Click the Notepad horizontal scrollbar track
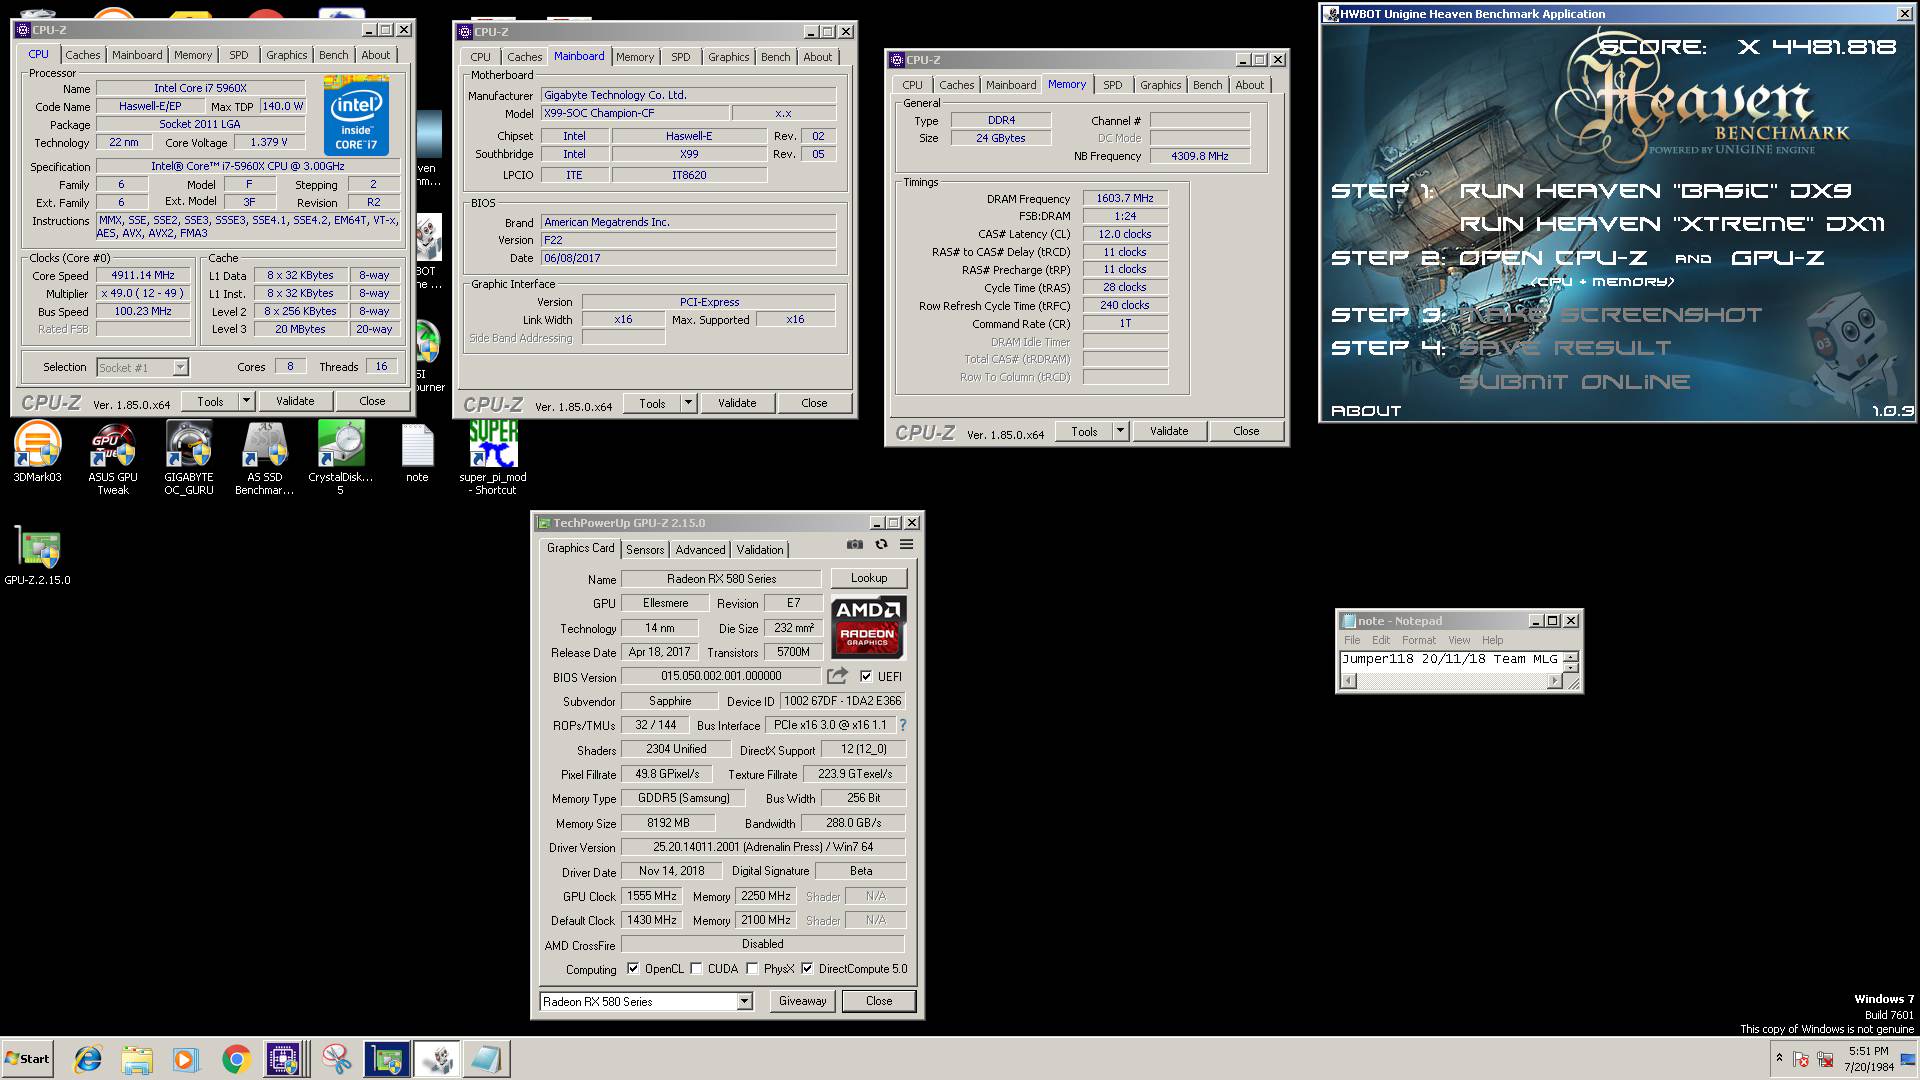This screenshot has width=1920, height=1080. click(x=1452, y=681)
